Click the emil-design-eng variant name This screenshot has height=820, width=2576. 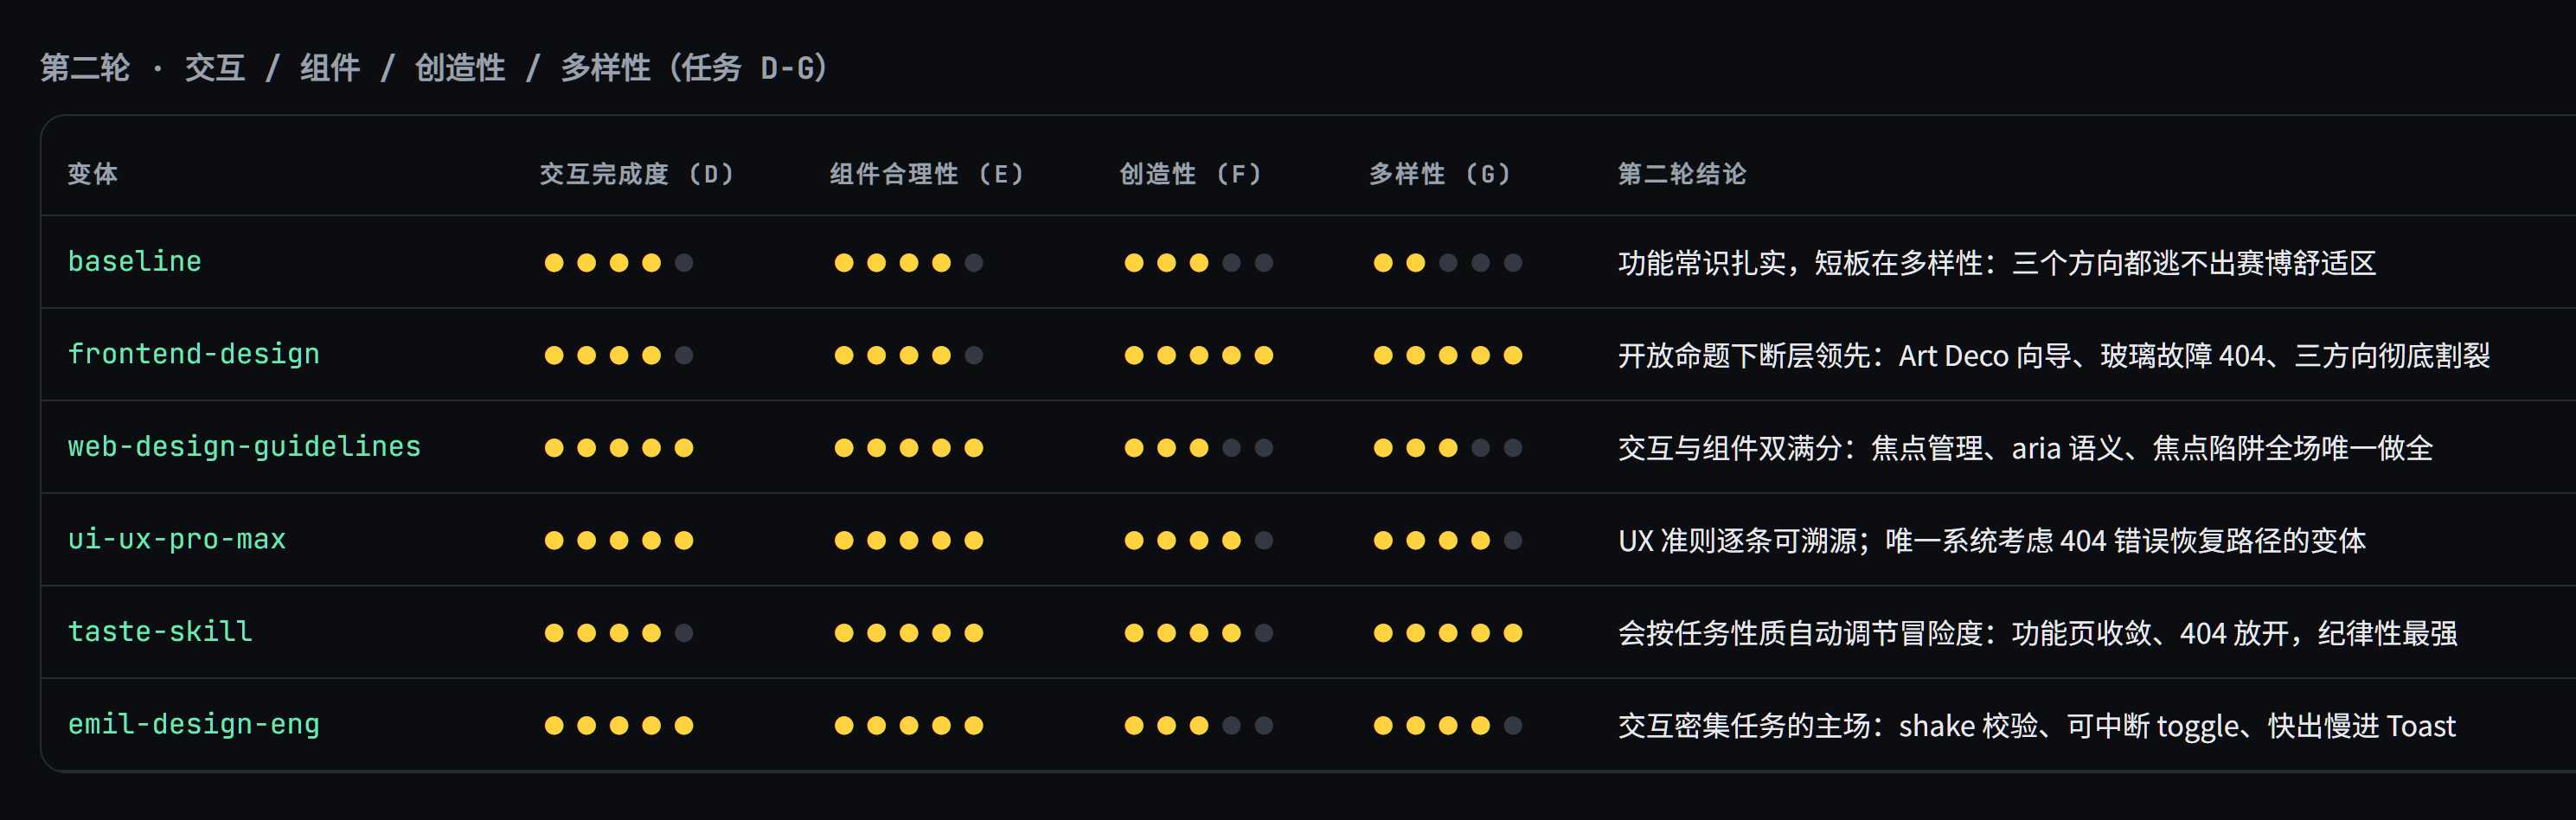(x=193, y=724)
